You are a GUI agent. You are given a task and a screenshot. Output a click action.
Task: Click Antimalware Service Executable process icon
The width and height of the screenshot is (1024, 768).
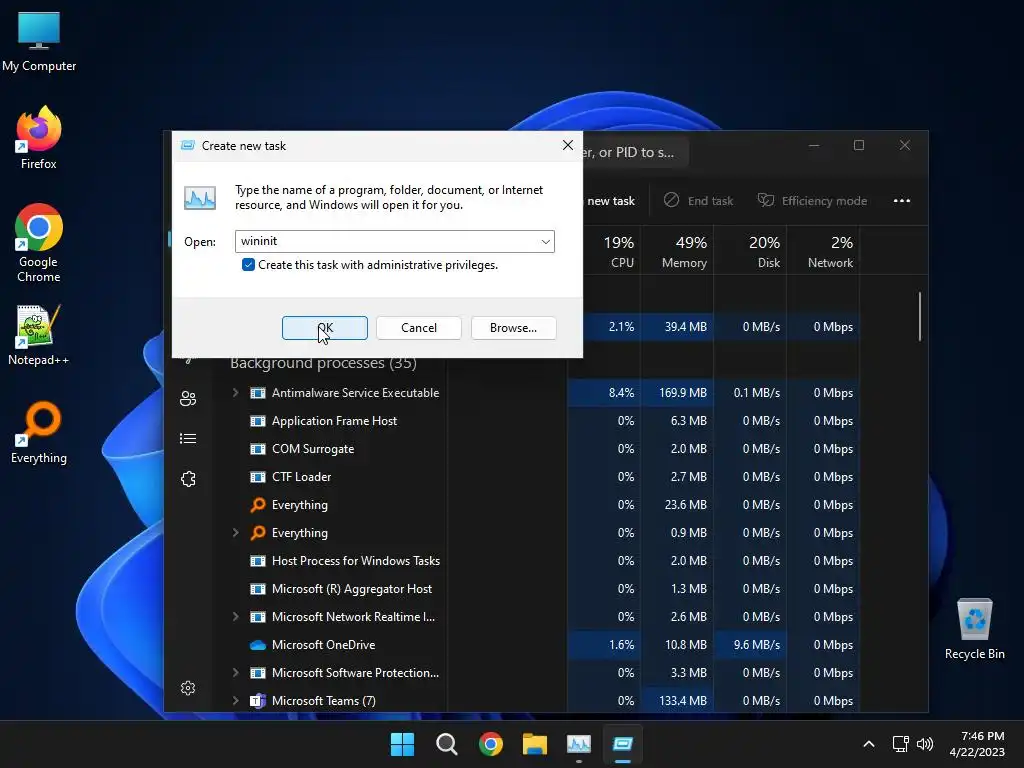coord(258,392)
